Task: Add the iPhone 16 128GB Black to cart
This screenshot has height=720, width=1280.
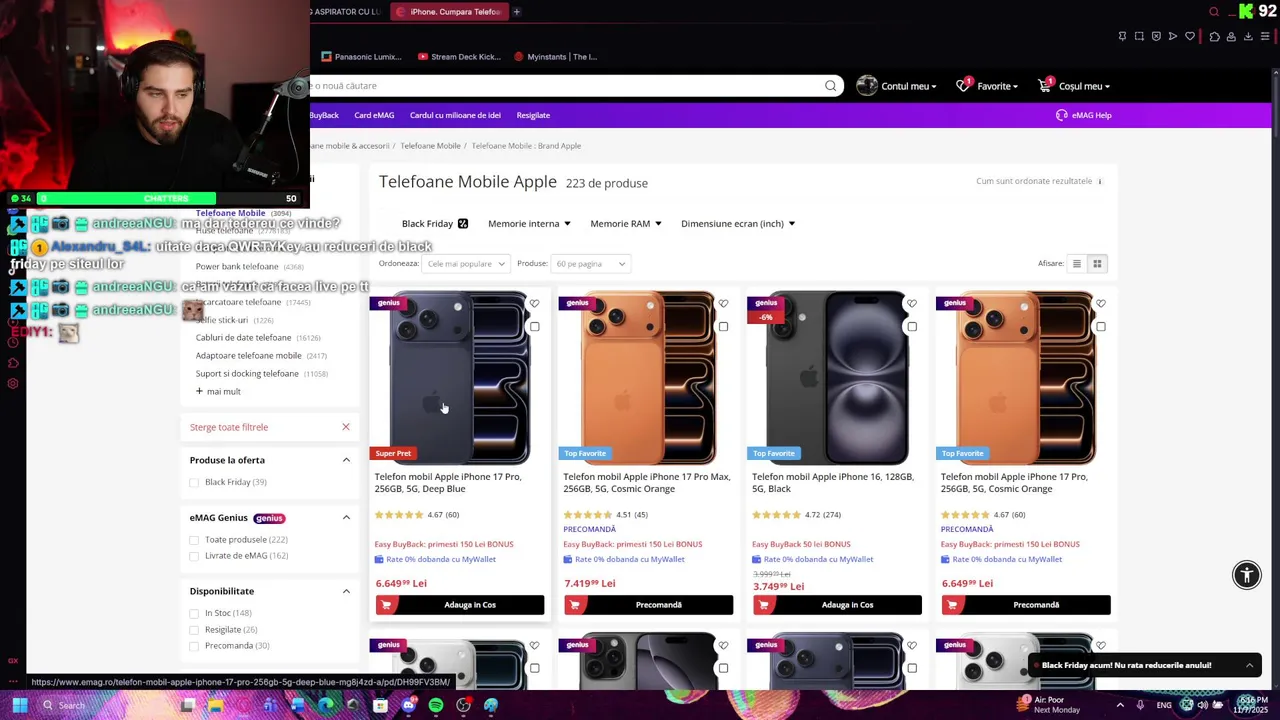Action: pos(837,605)
